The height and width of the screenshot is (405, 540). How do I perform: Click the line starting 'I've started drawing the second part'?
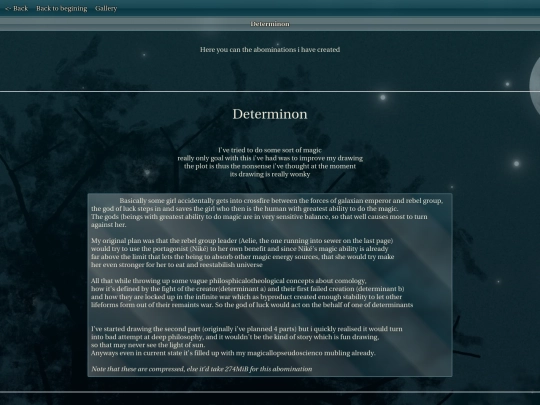click(247, 329)
